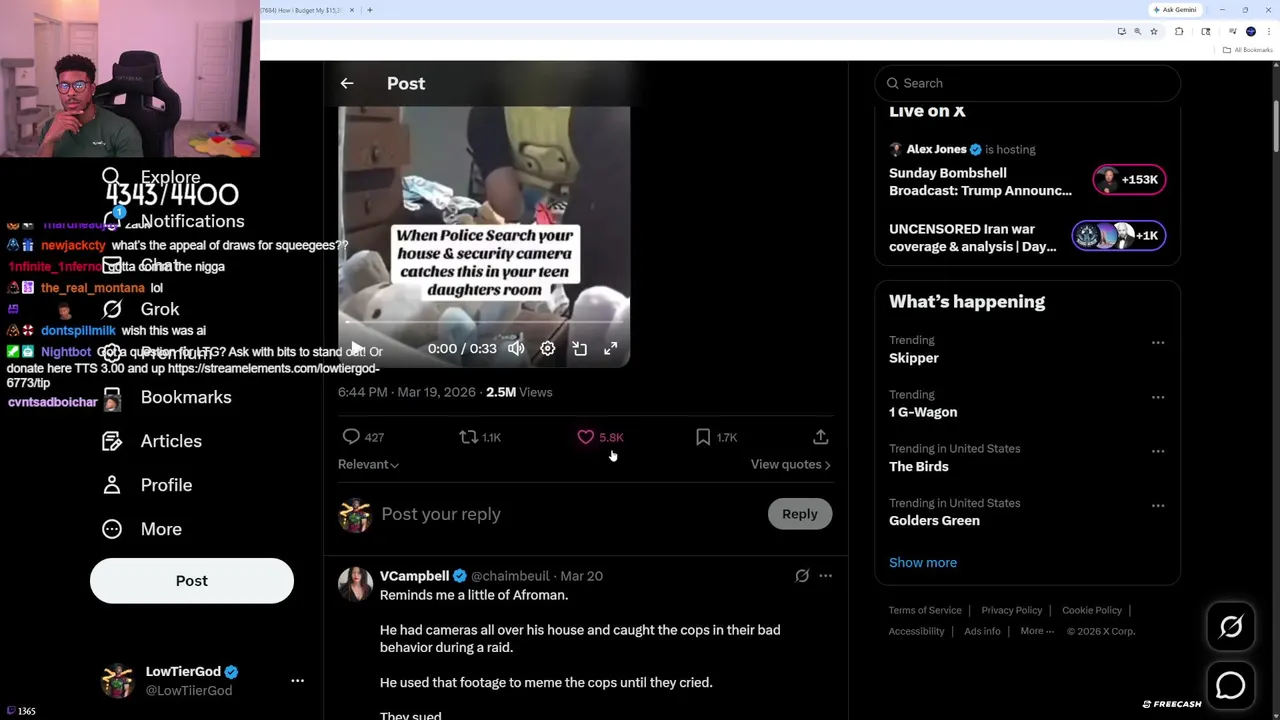The image size is (1280, 720).
Task: Click the page vertical scrollbar
Action: [1275, 127]
